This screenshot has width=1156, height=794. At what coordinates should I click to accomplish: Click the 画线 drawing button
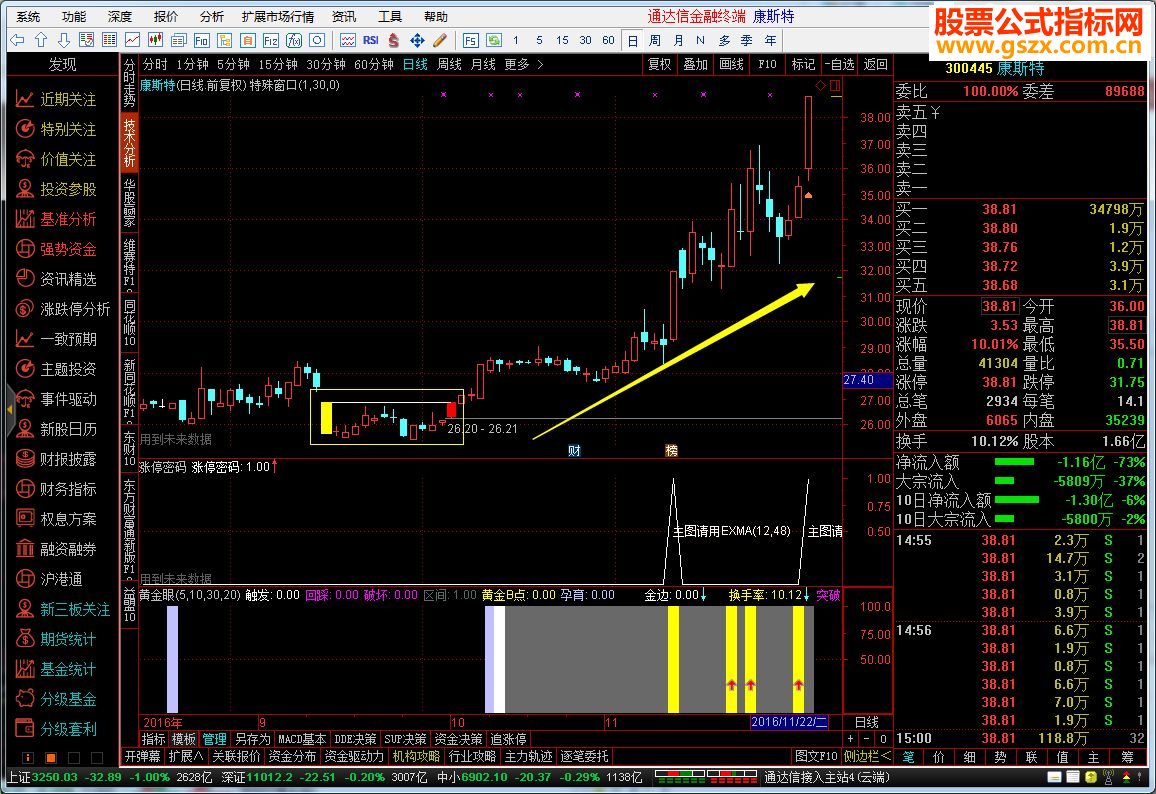tap(731, 64)
